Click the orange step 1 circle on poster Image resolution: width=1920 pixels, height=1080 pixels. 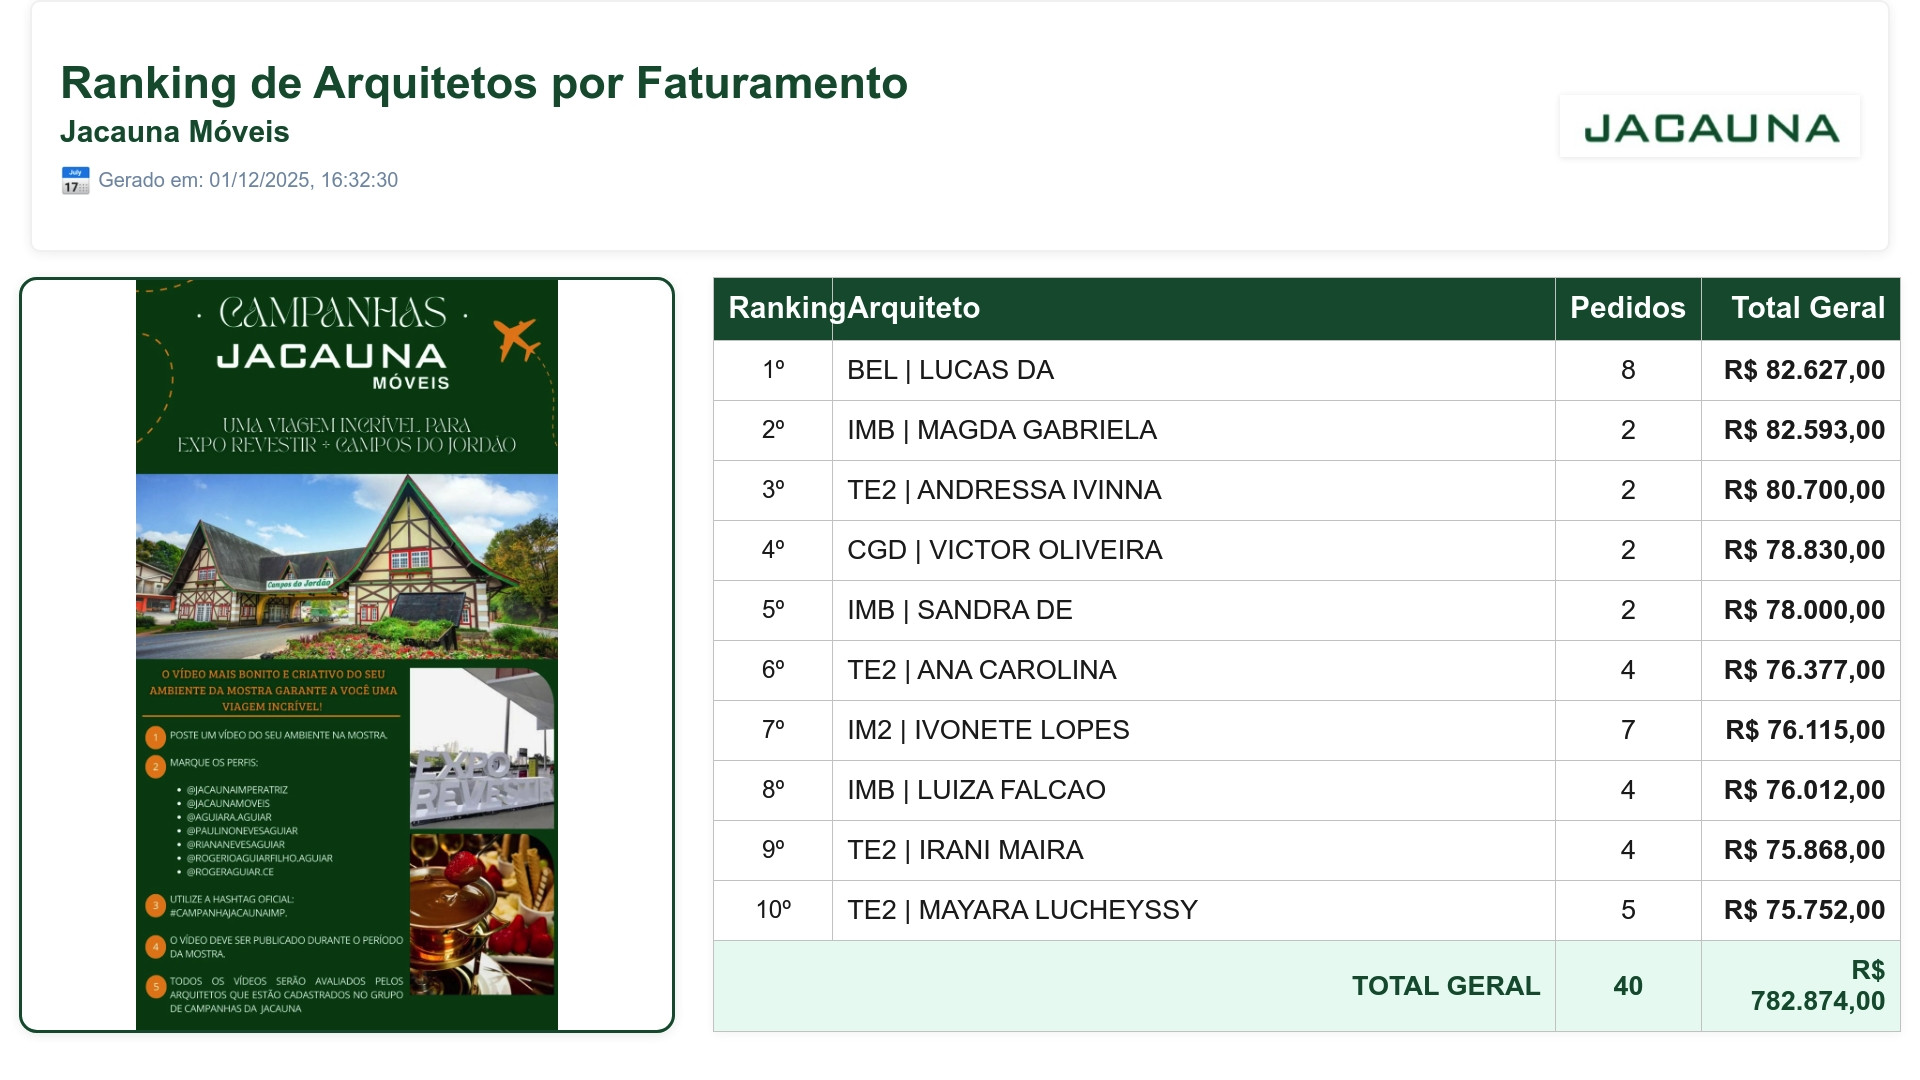[x=155, y=738]
